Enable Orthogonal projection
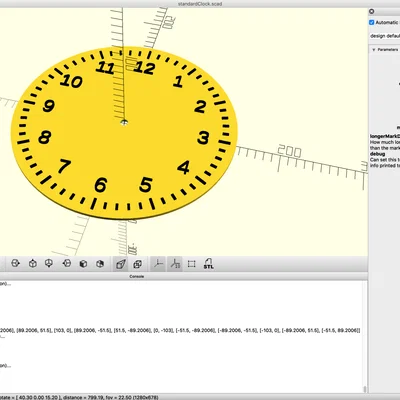 point(137,264)
